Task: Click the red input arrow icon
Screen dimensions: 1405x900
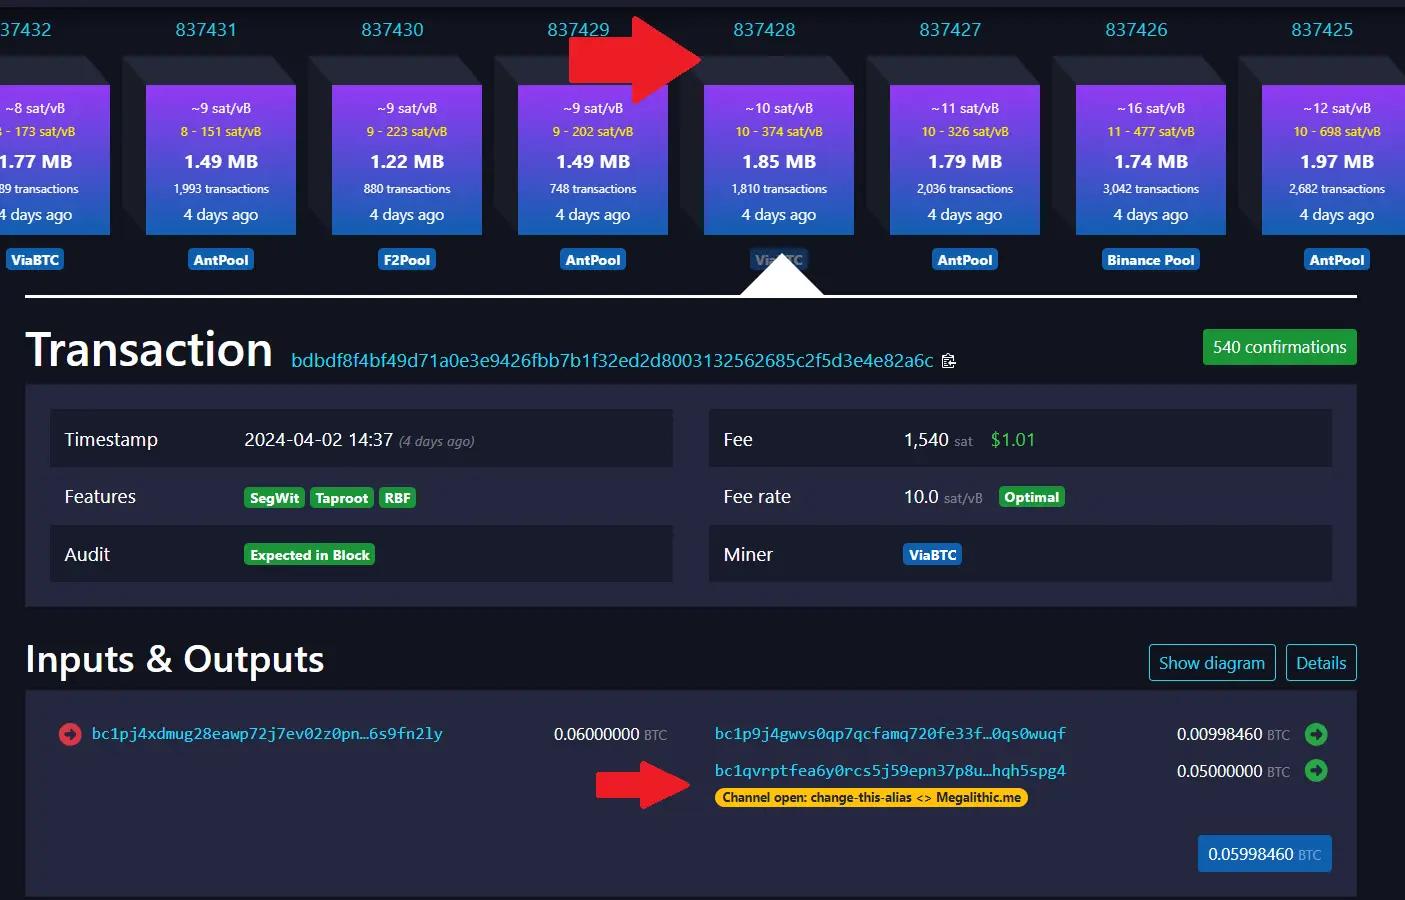Action: pos(69,733)
